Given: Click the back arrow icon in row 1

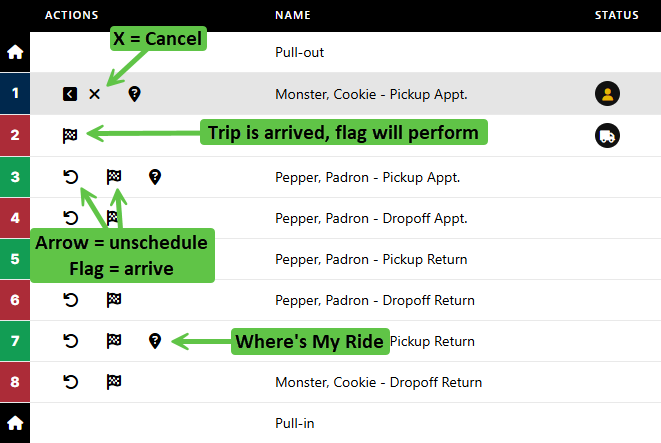Looking at the screenshot, I should tap(69, 94).
